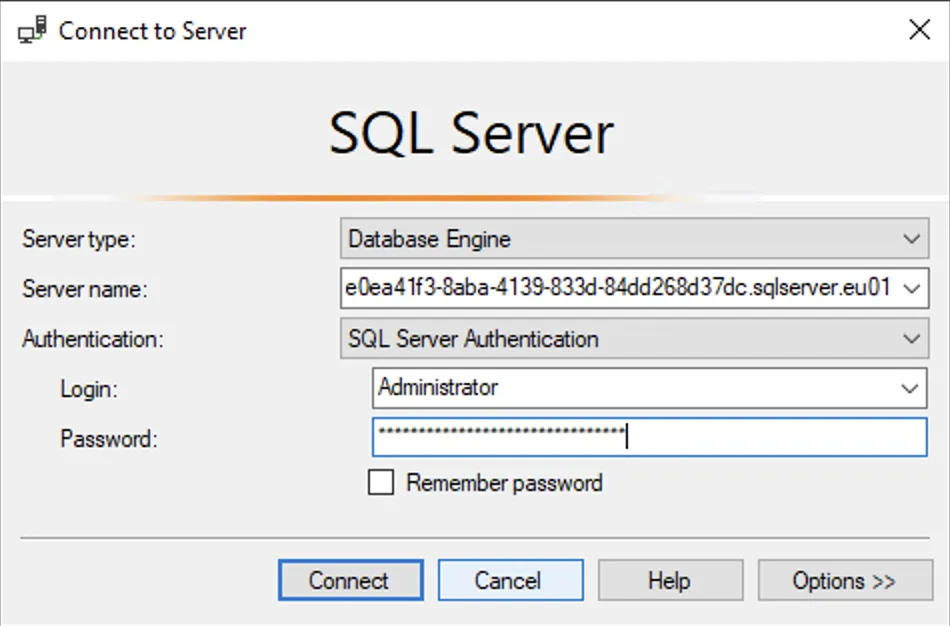The width and height of the screenshot is (950, 626).
Task: Open Help for the connection dialog
Action: (670, 580)
